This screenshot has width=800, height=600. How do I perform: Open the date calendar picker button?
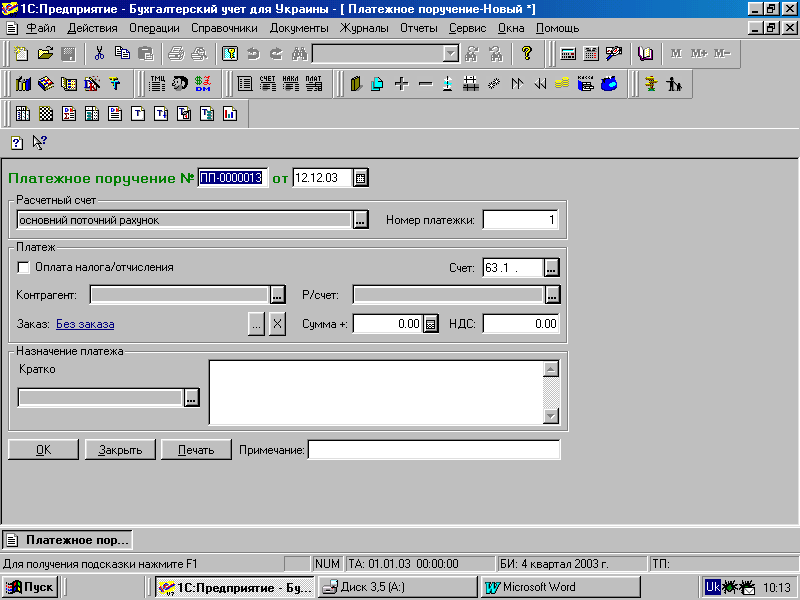click(x=360, y=178)
